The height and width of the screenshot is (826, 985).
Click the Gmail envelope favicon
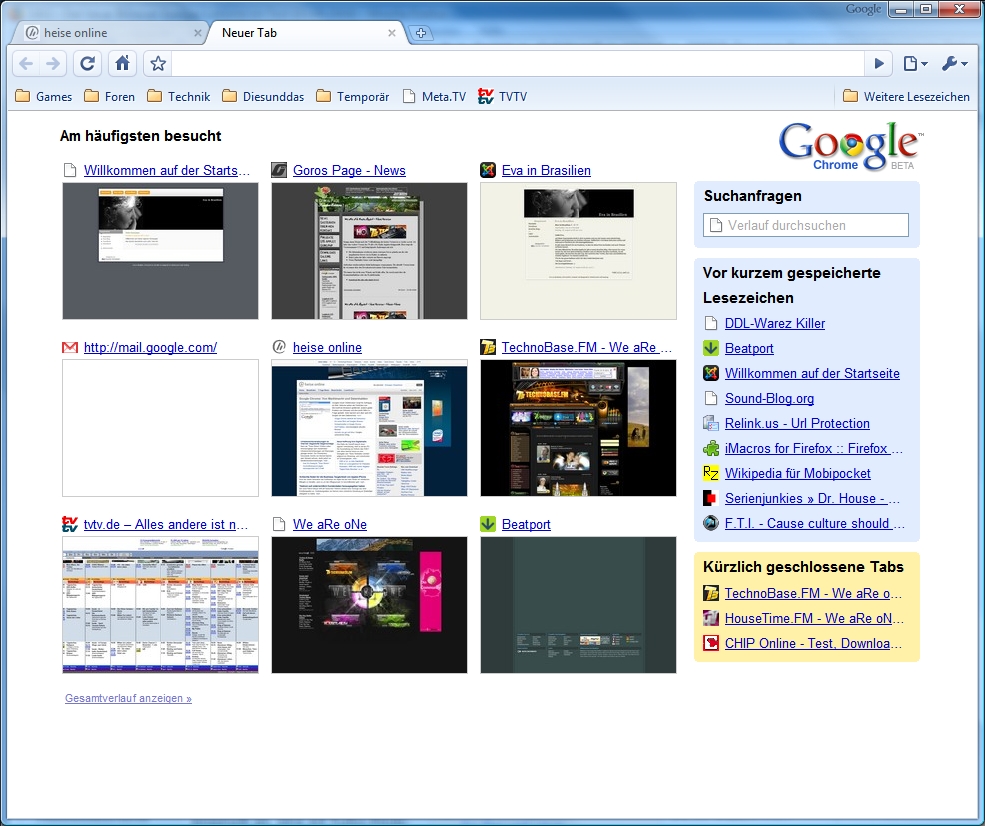[x=70, y=347]
